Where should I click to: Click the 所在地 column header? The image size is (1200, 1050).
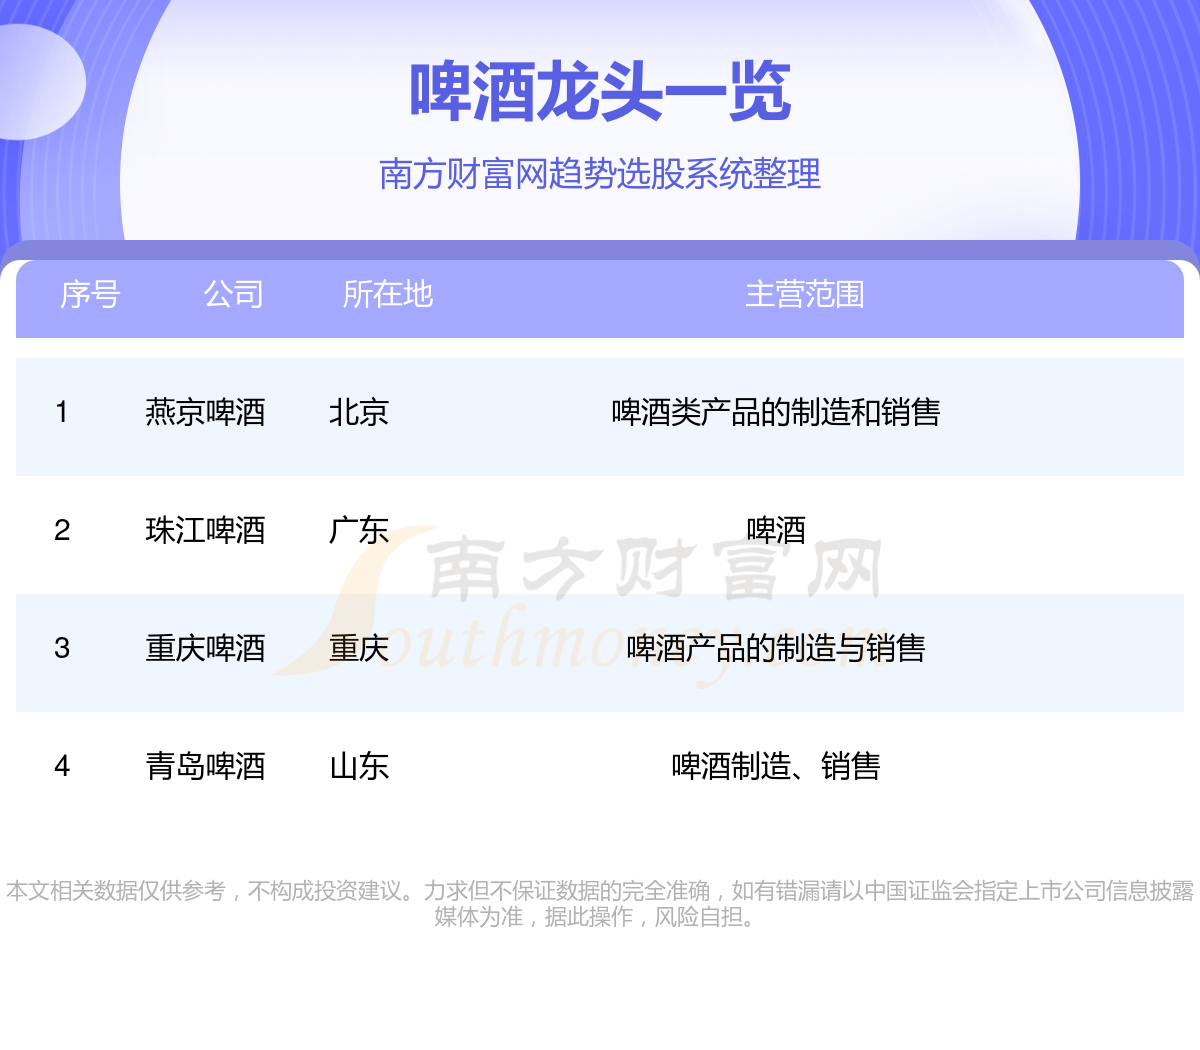[388, 294]
